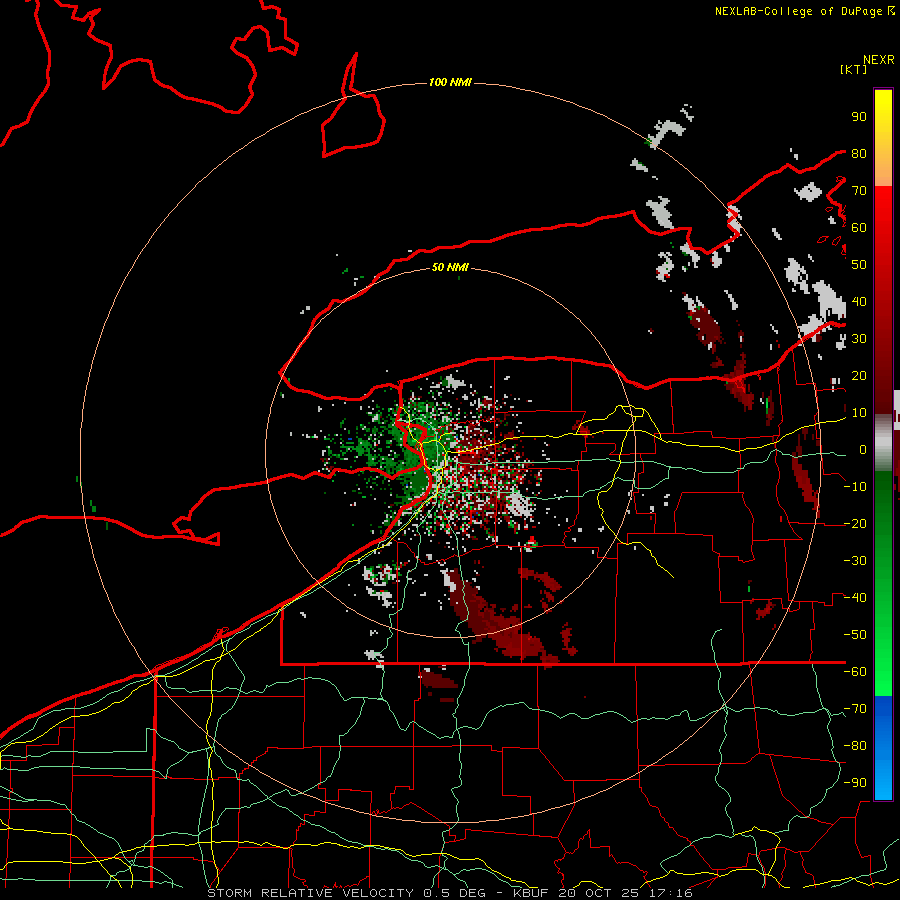Click the 50 knot scale label
900x900 pixels.
pos(859,265)
